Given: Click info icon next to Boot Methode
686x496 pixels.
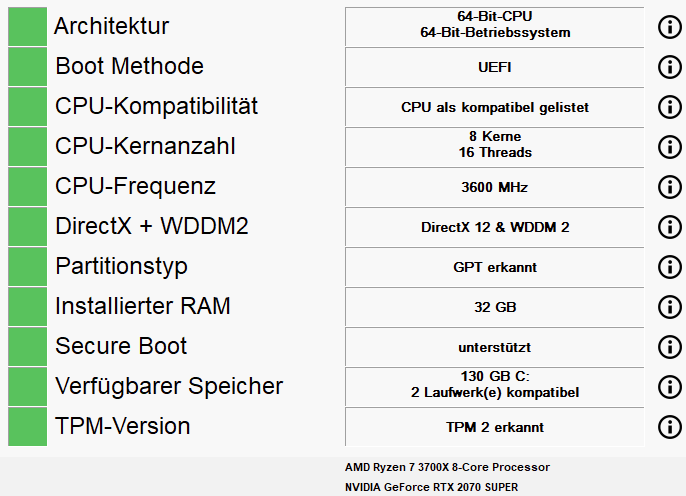Looking at the screenshot, I should 670,67.
